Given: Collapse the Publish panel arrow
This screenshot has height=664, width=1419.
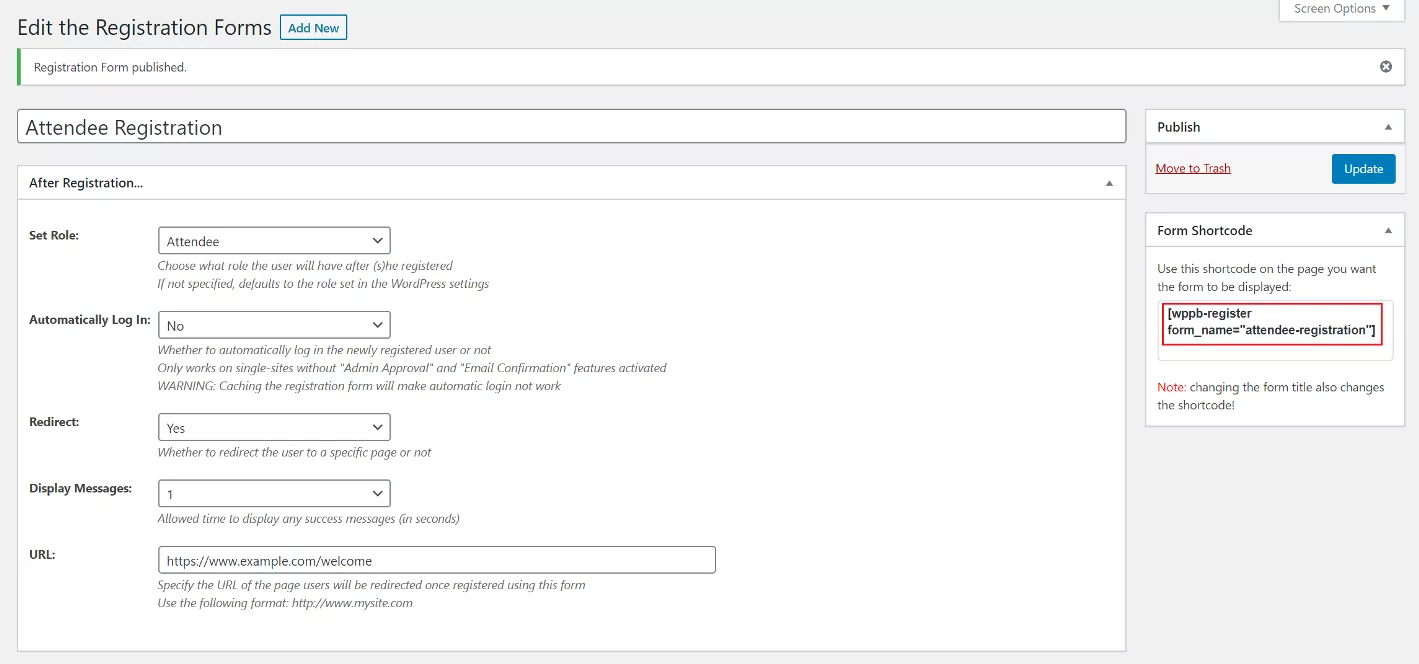Looking at the screenshot, I should [1388, 127].
